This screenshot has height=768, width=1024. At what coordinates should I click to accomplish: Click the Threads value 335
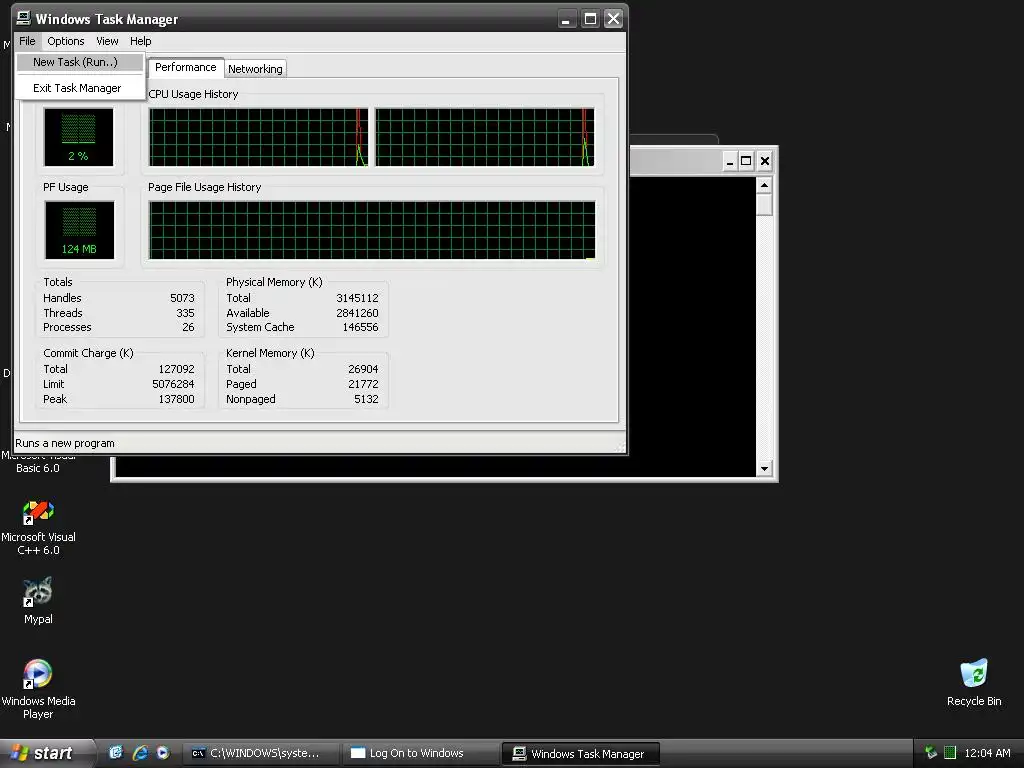click(x=185, y=313)
